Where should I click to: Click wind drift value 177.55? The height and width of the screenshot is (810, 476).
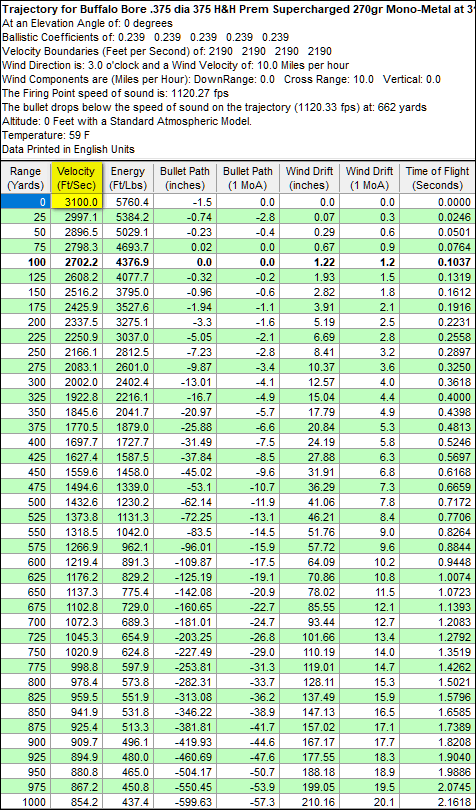coord(311,756)
